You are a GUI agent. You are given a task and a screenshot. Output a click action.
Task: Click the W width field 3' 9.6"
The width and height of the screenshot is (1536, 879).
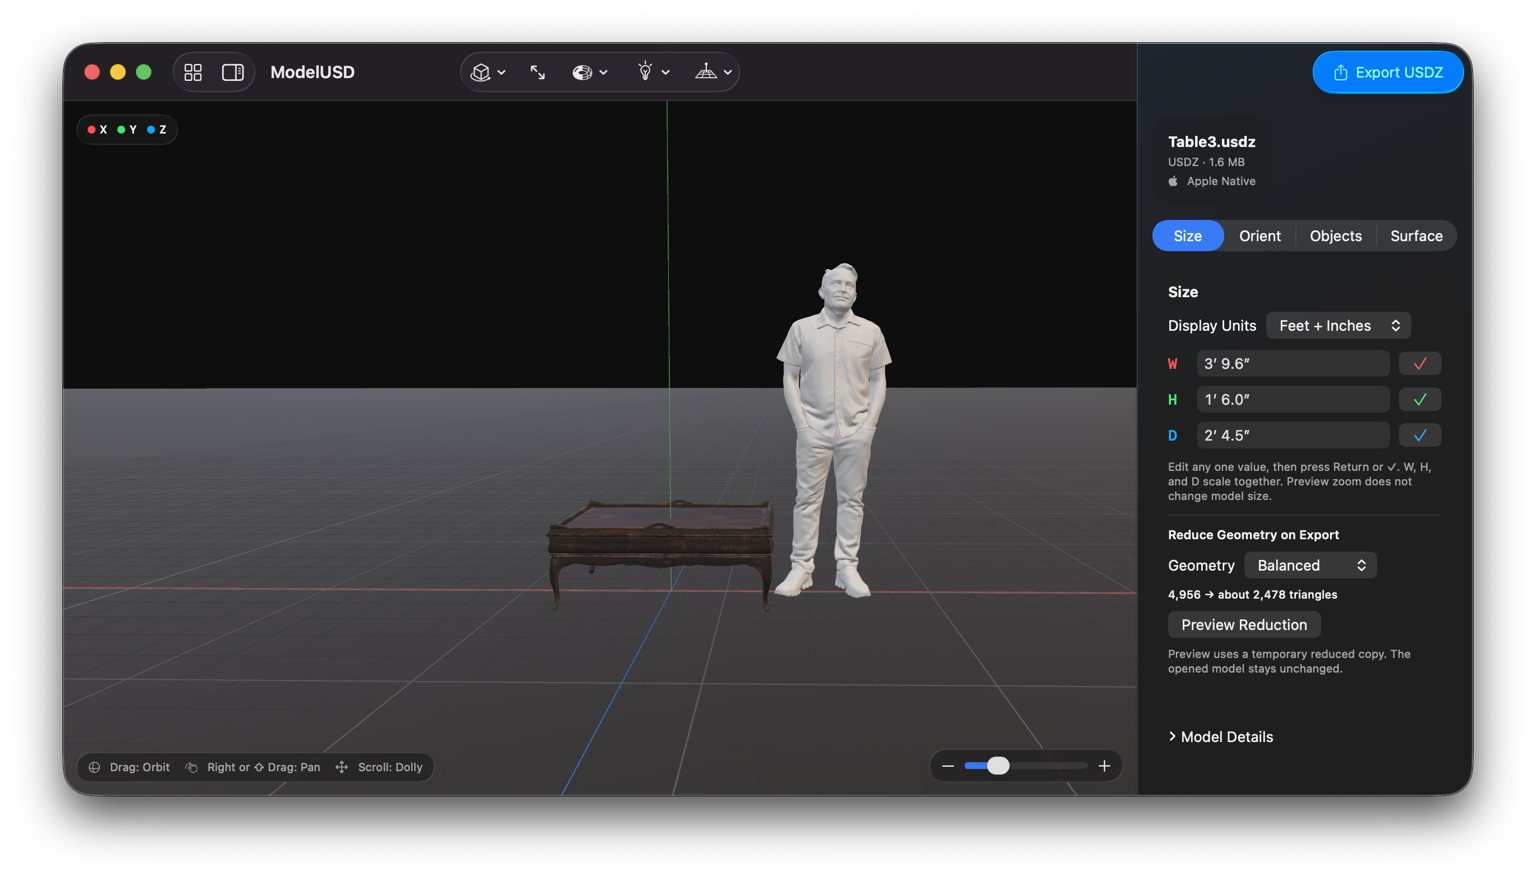pyautogui.click(x=1293, y=364)
